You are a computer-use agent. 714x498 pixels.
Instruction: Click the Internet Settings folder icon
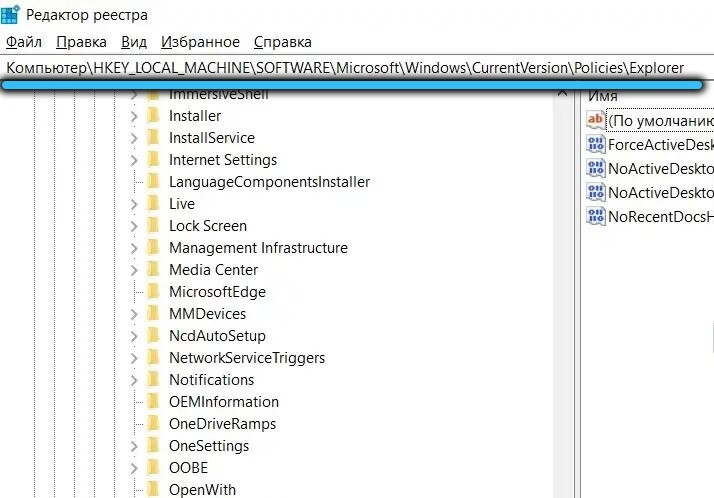pyautogui.click(x=153, y=159)
